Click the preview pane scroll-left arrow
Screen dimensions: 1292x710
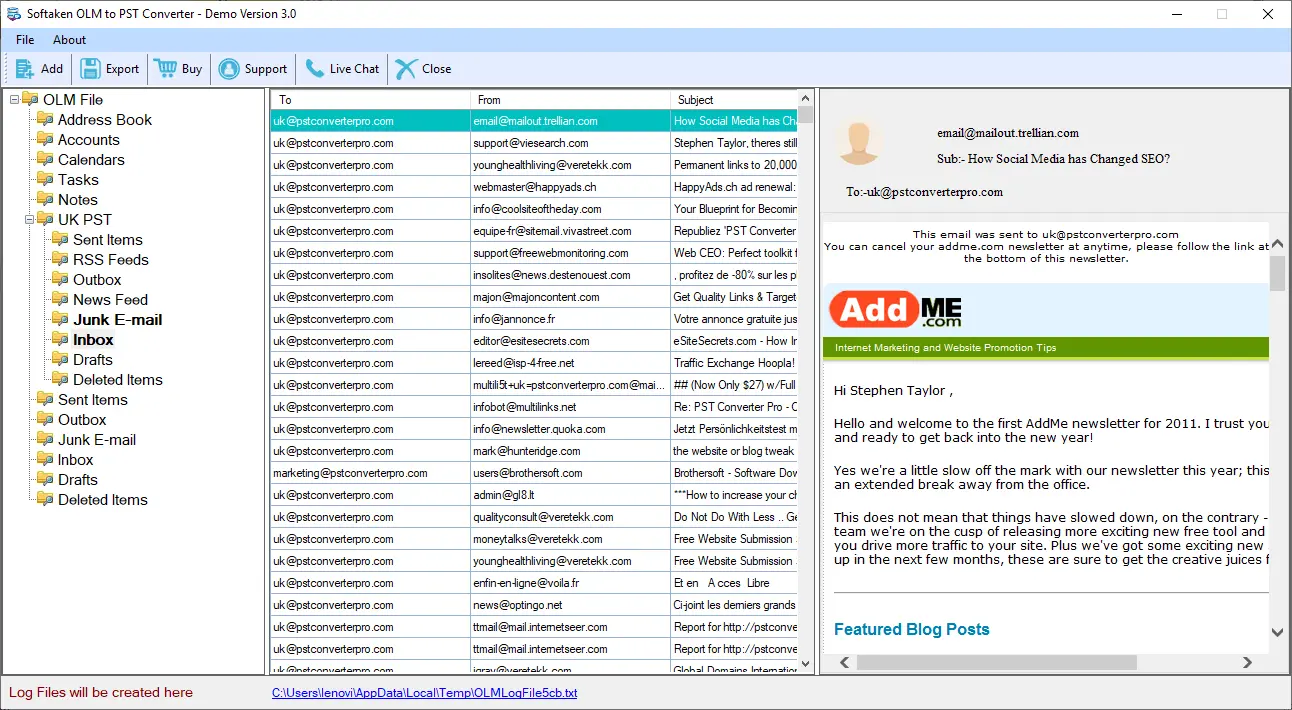pyautogui.click(x=845, y=662)
